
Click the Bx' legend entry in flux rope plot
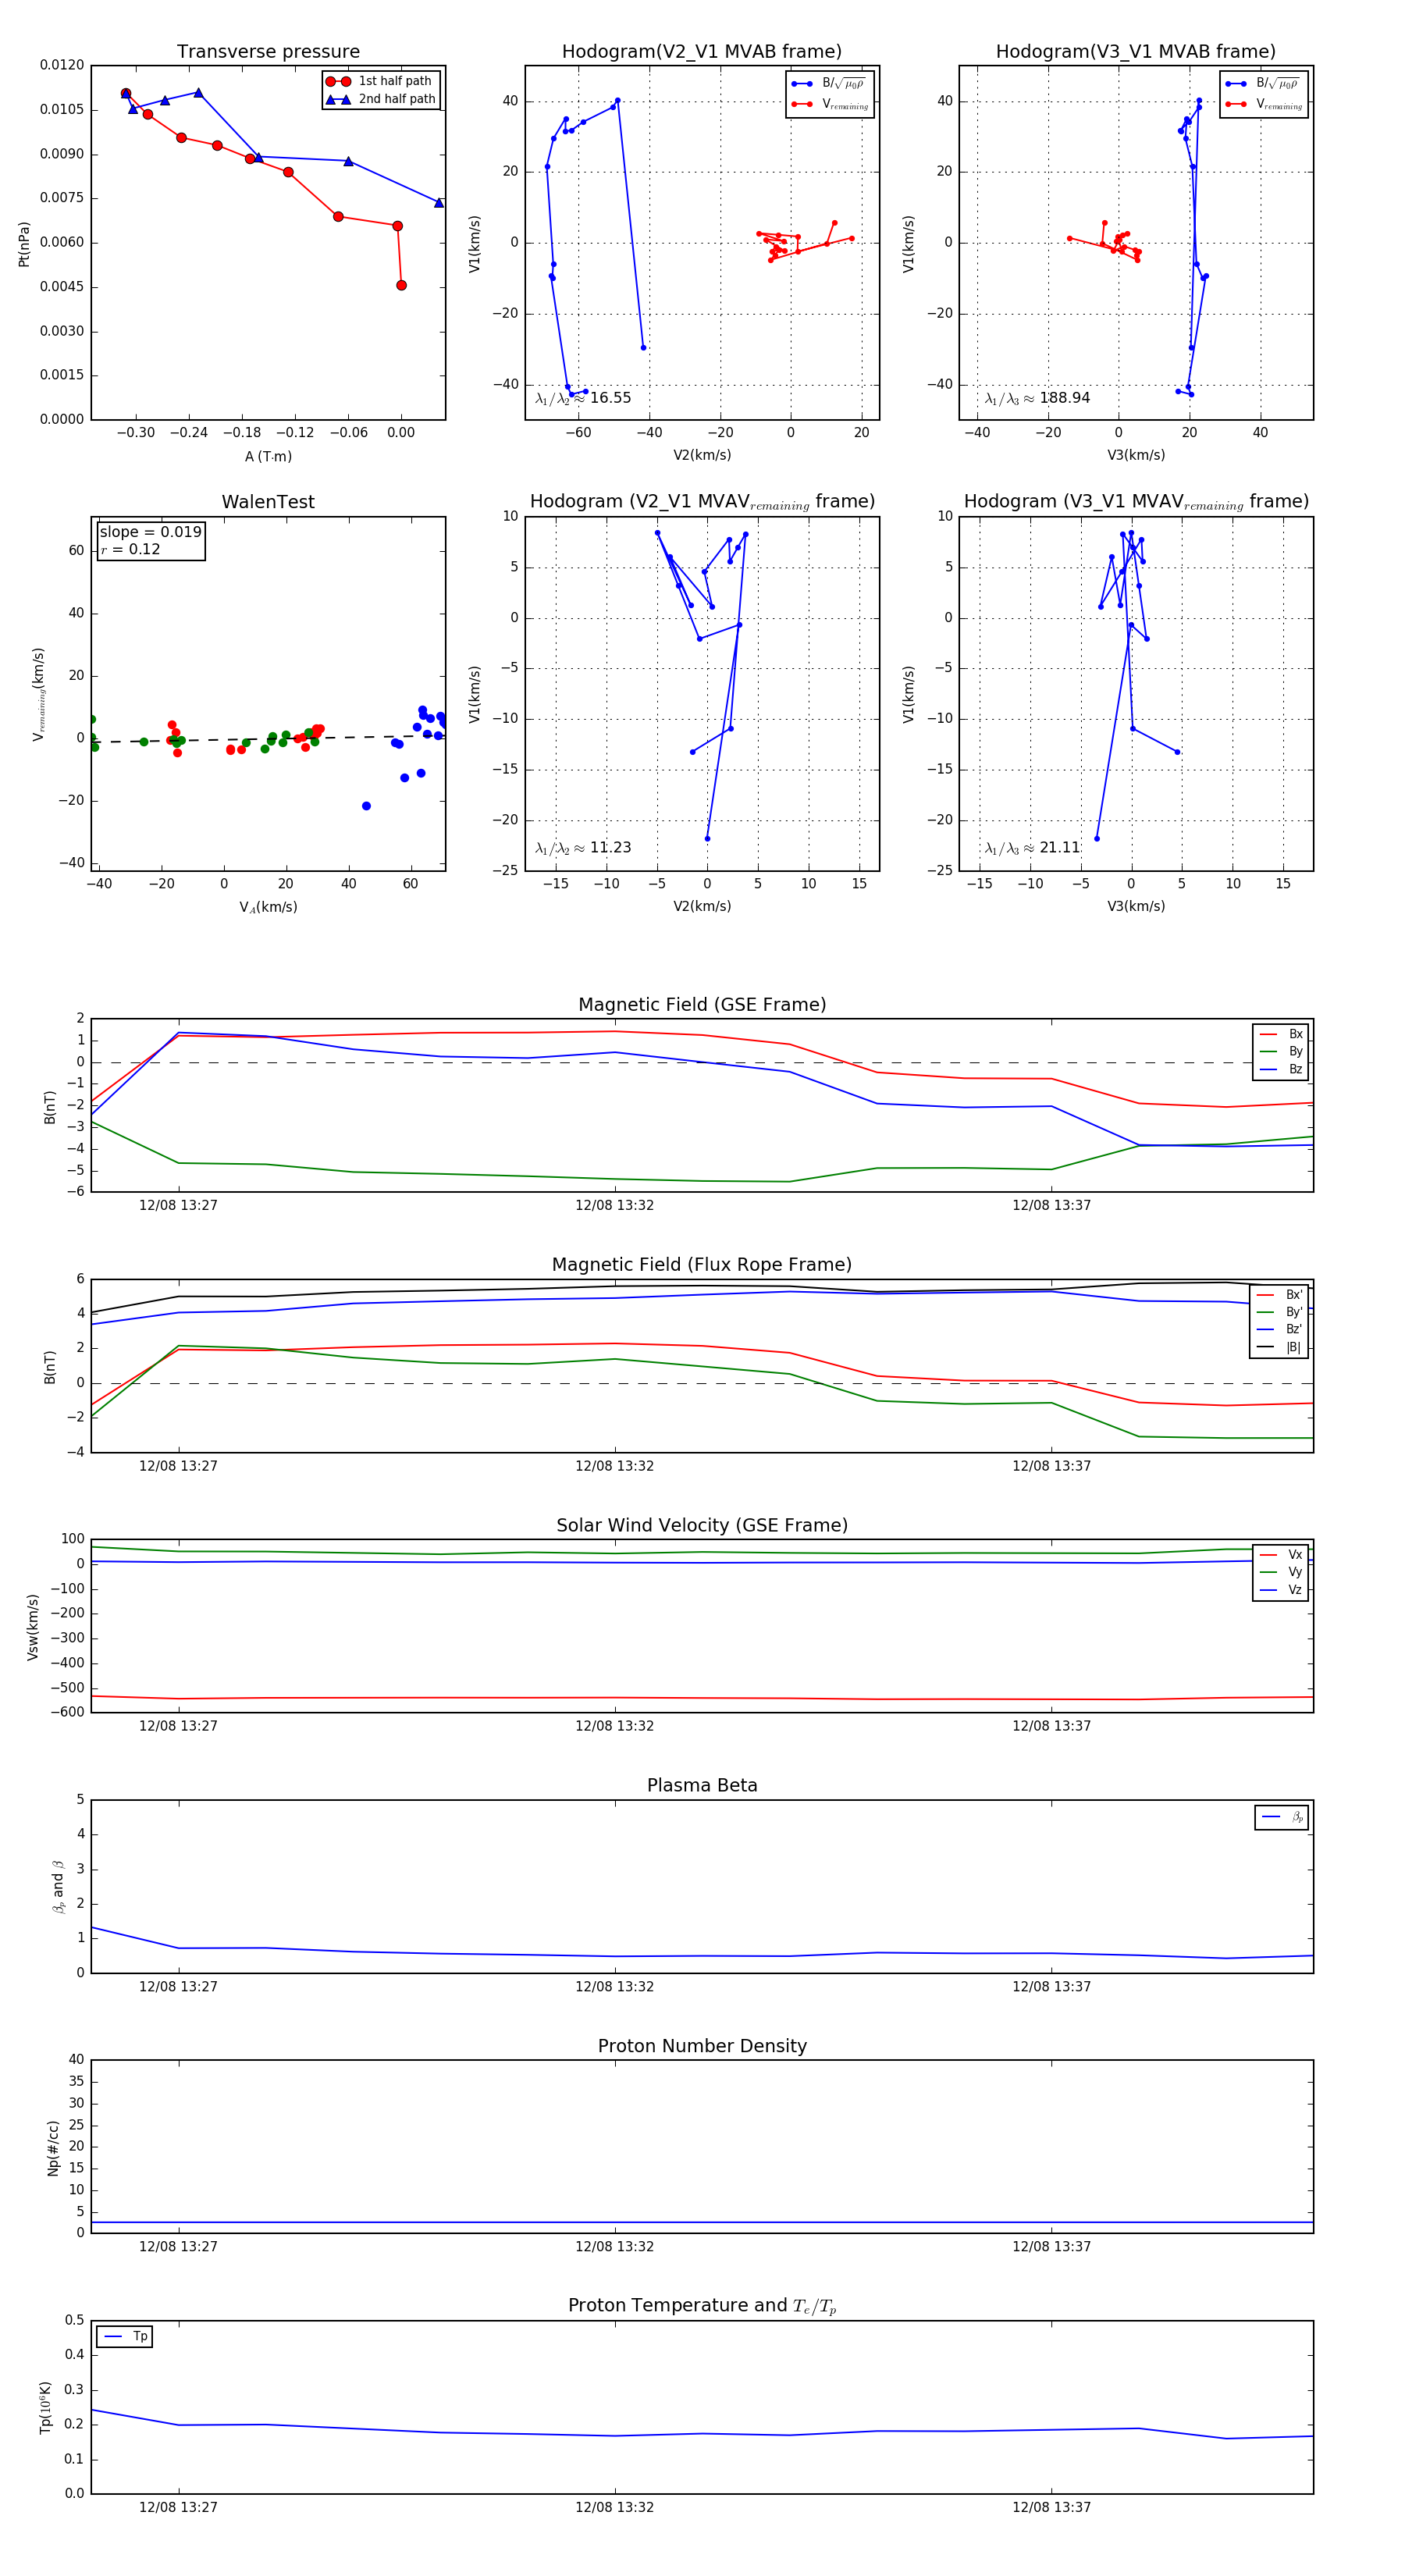[x=1280, y=1295]
